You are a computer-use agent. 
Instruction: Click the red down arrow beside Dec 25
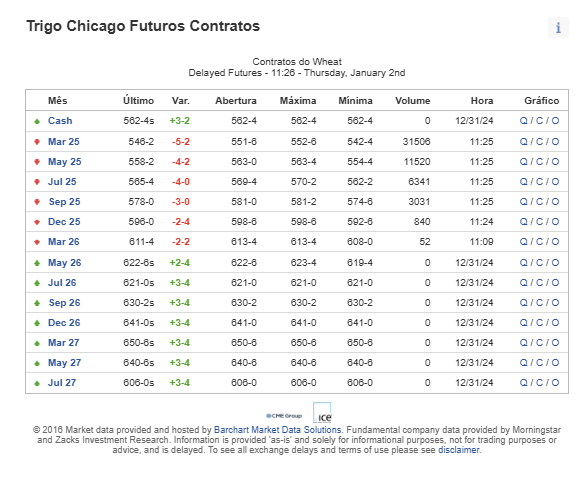(x=37, y=222)
